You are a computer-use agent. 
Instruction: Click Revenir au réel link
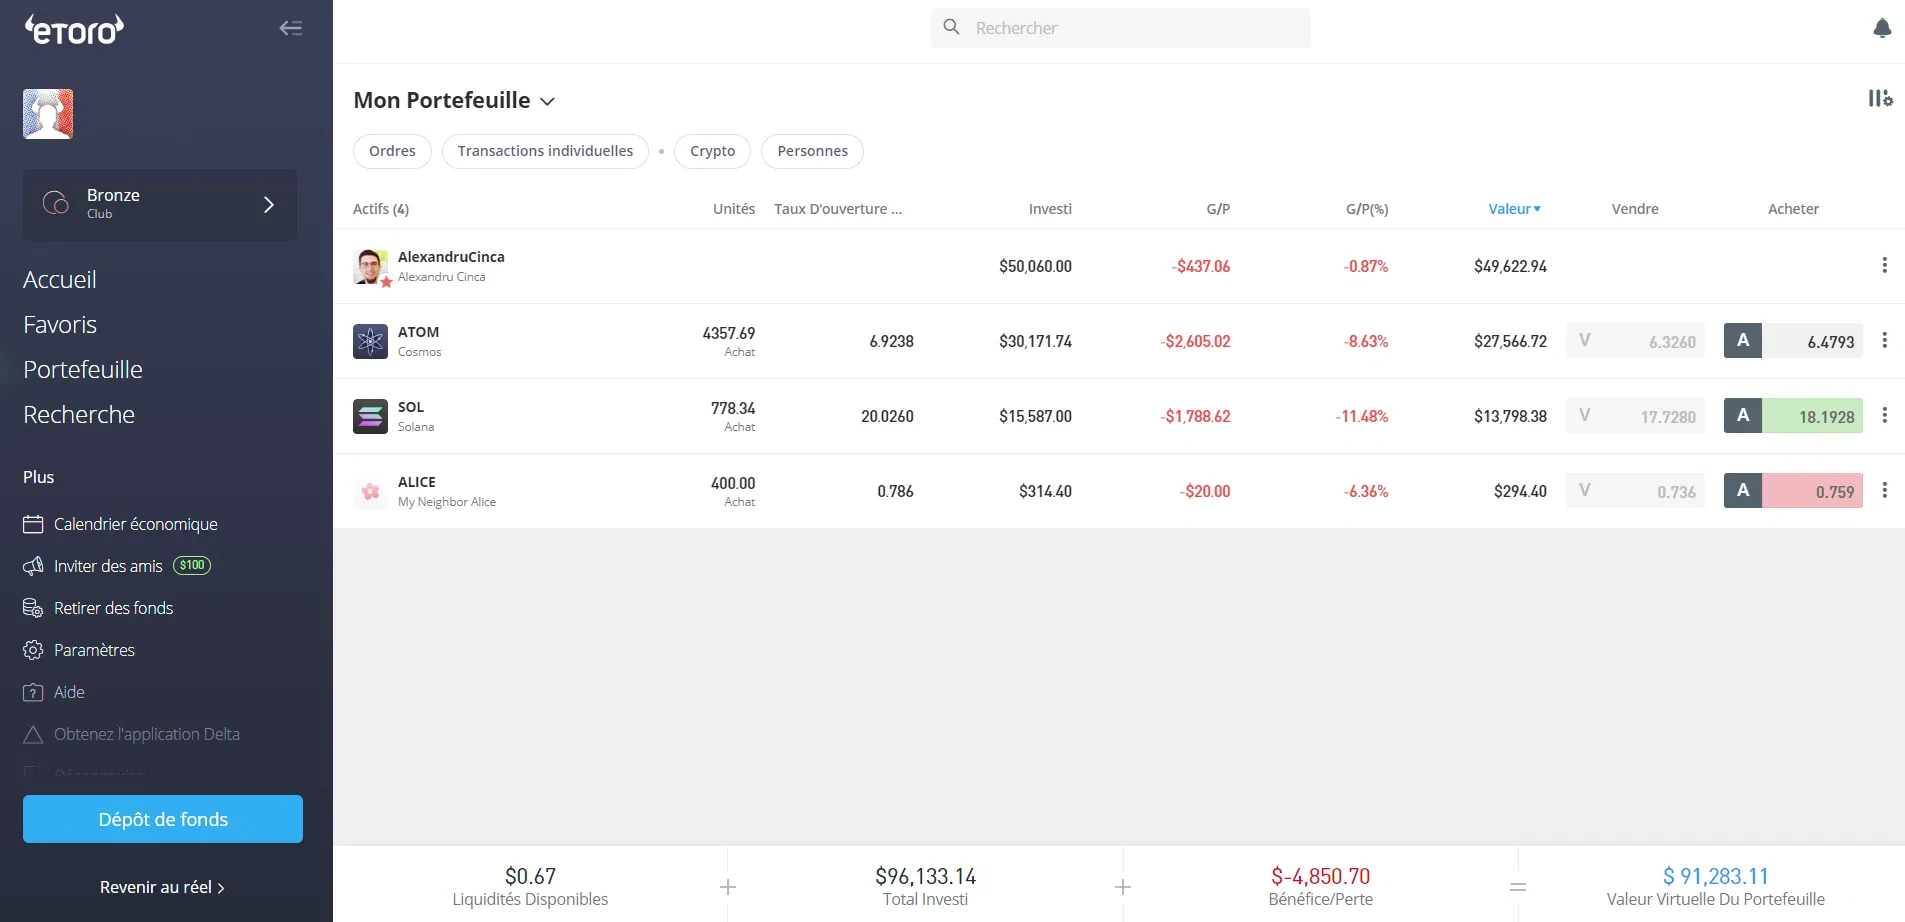(162, 887)
